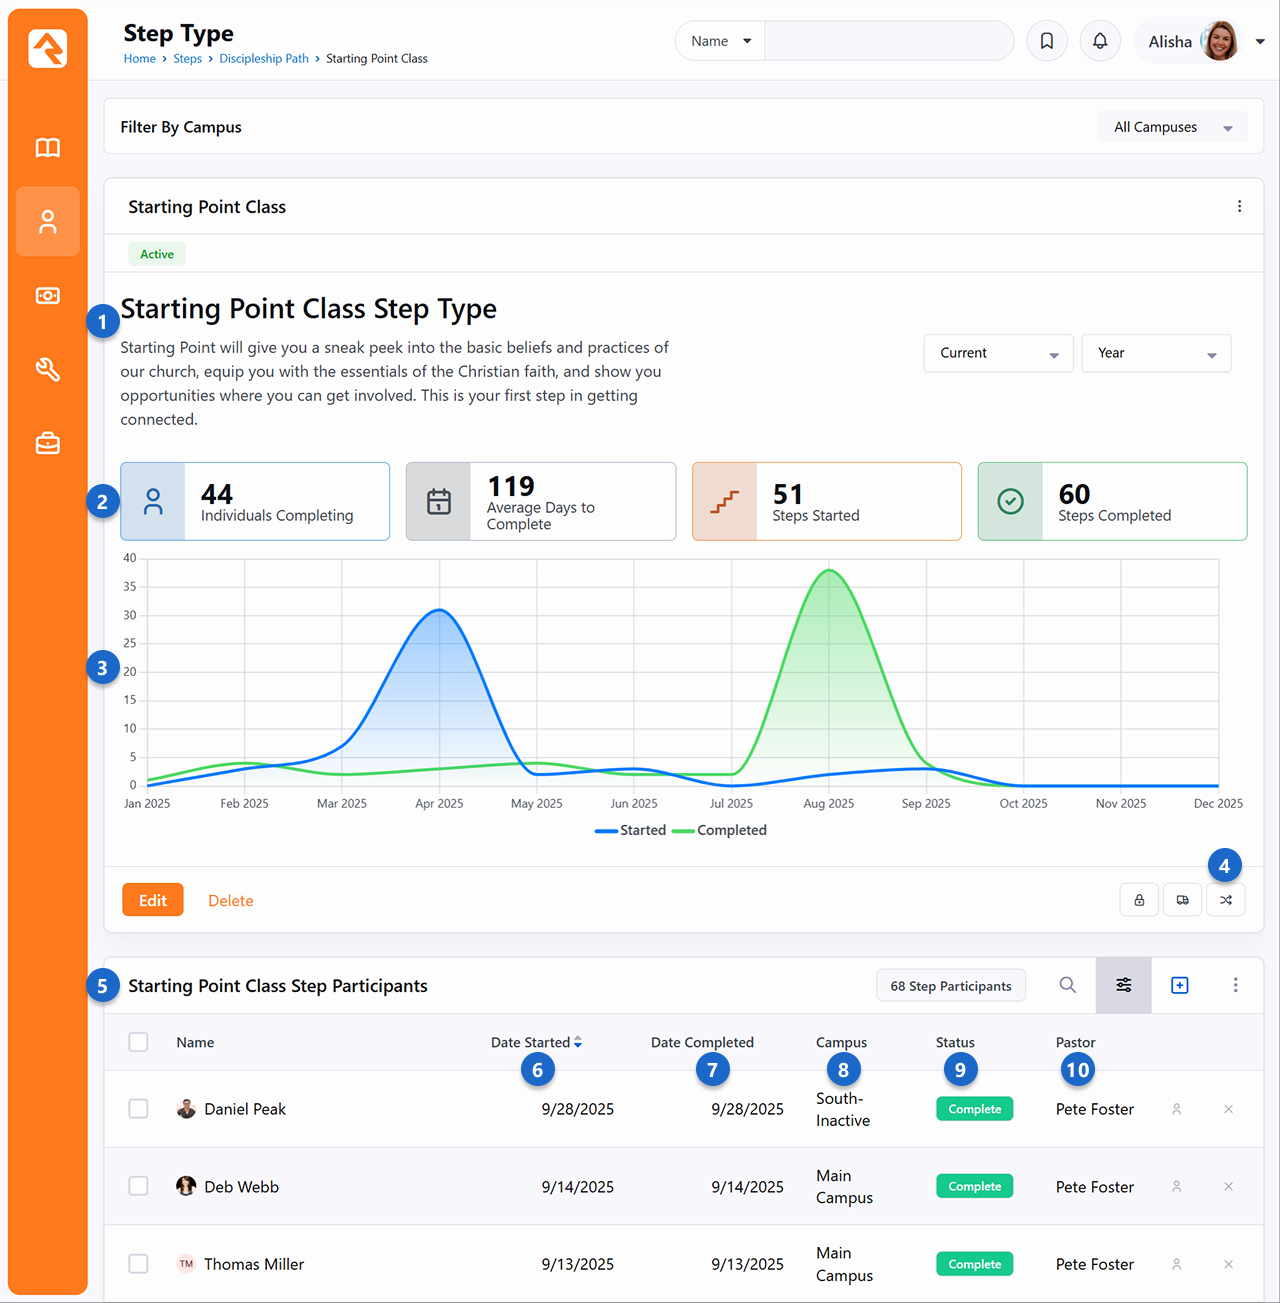Viewport: 1280px width, 1303px height.
Task: Toggle the Completed series in the chart legend
Action: pos(720,830)
